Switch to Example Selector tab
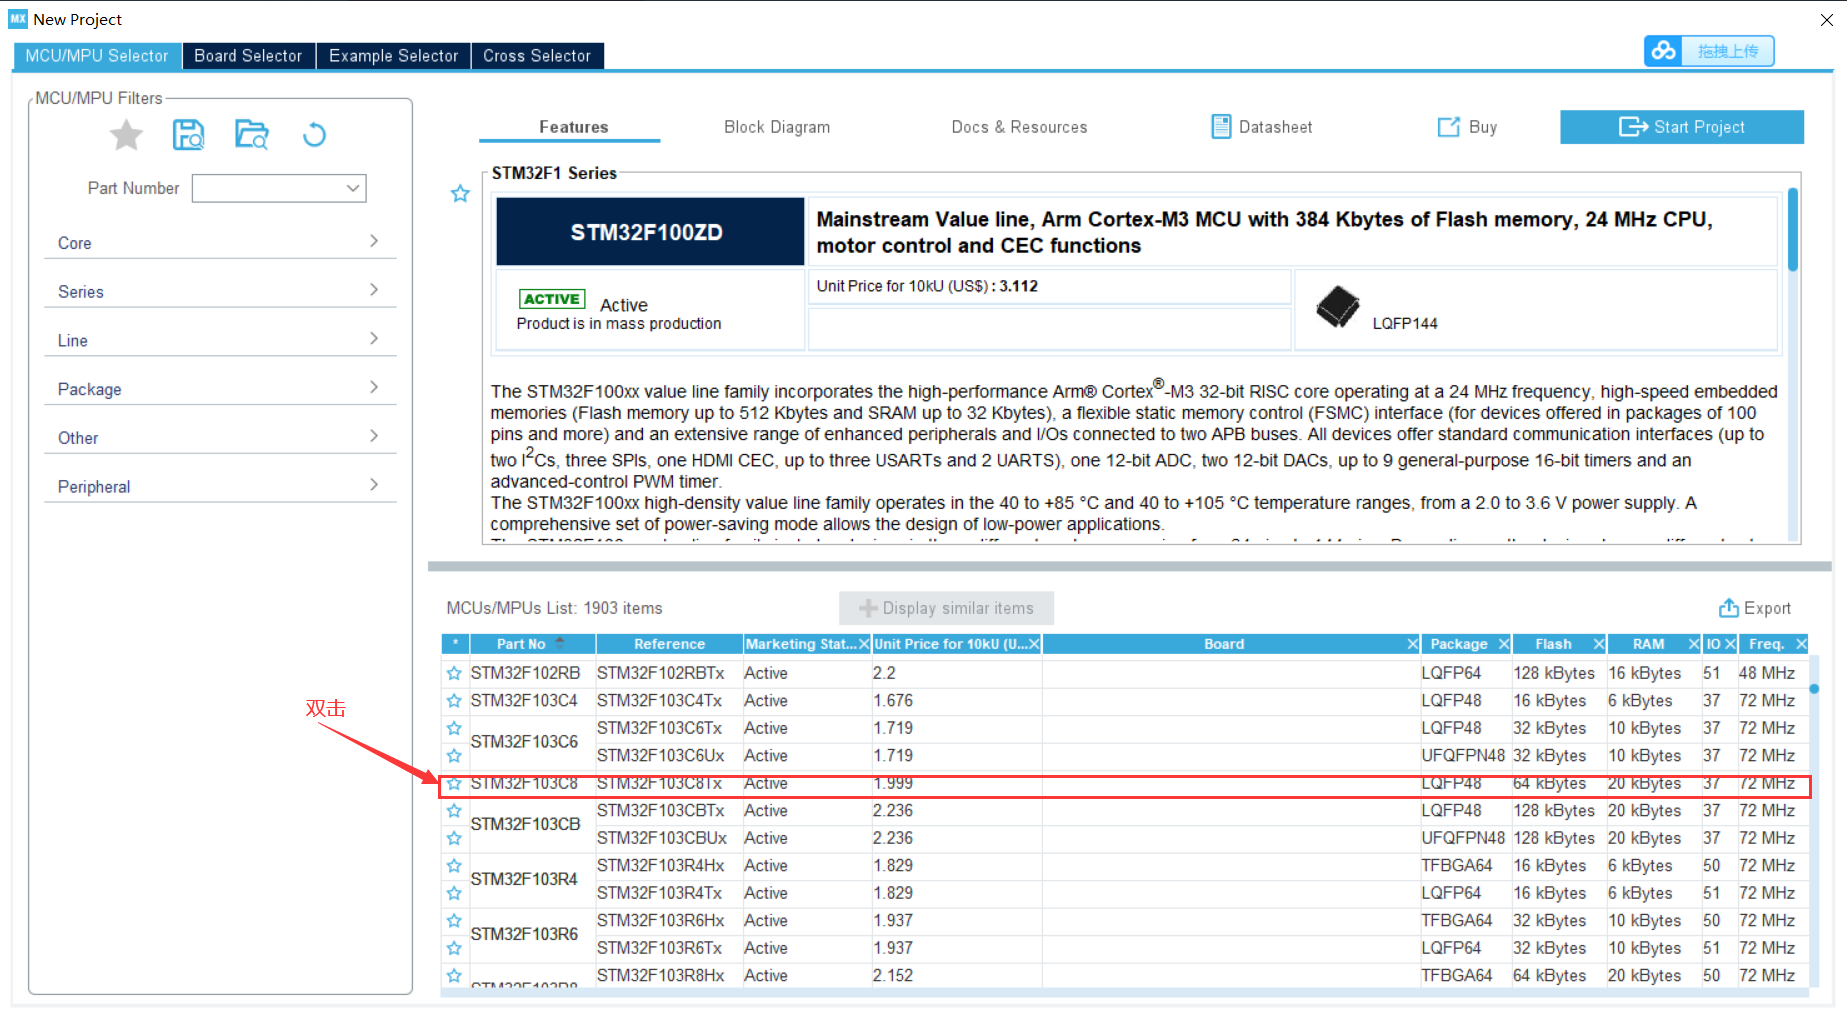 (393, 56)
